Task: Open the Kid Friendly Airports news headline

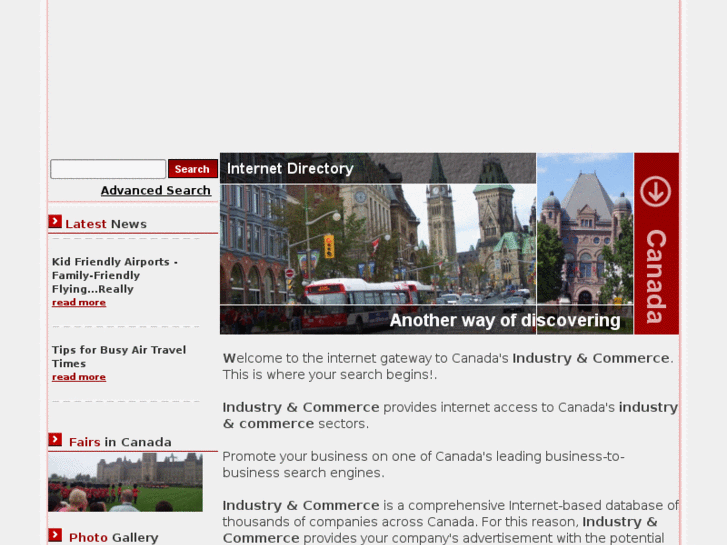Action: tap(115, 275)
